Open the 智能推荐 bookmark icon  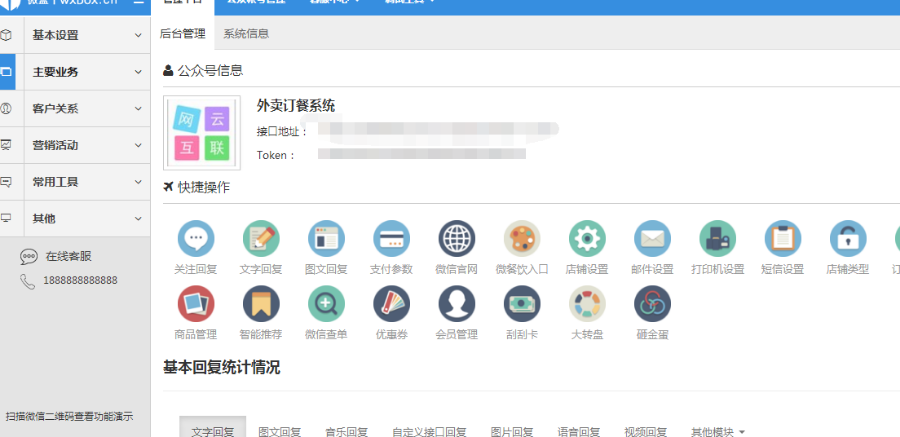pyautogui.click(x=261, y=304)
